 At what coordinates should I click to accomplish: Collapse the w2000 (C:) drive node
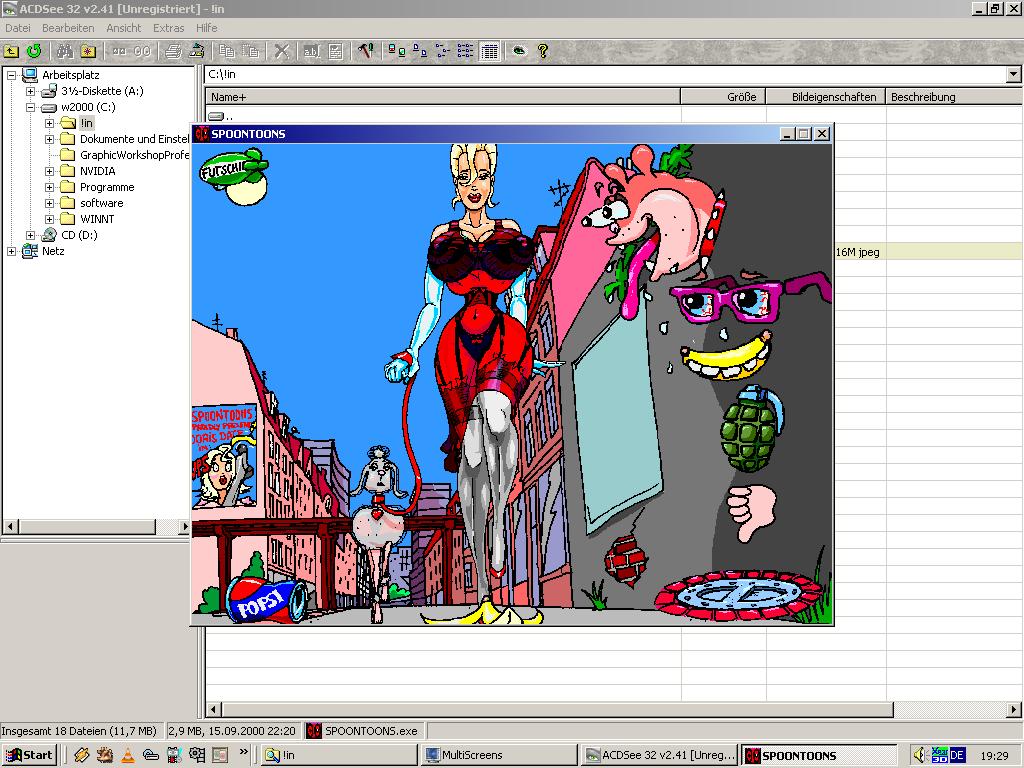coord(30,107)
